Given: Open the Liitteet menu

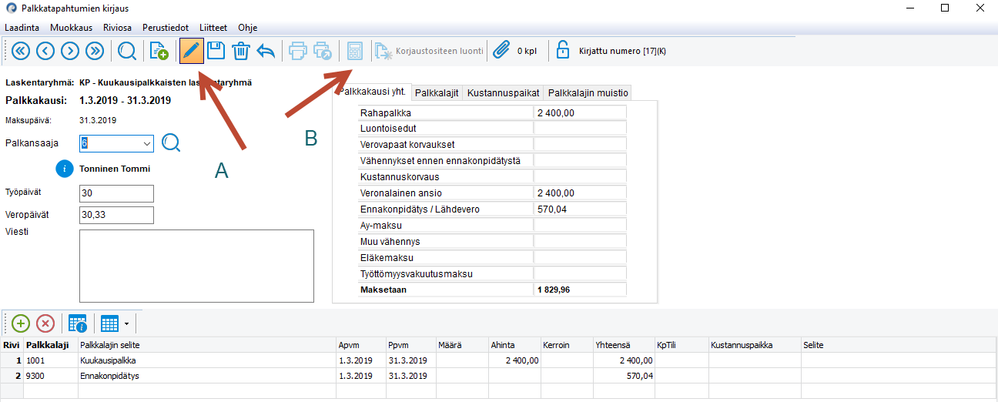Looking at the screenshot, I should (x=213, y=28).
